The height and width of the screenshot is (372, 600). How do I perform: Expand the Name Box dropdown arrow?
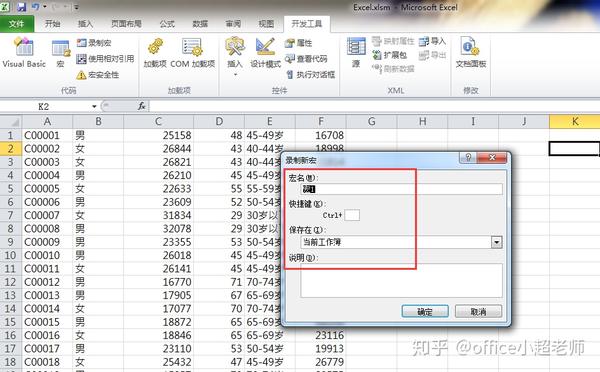(x=94, y=106)
